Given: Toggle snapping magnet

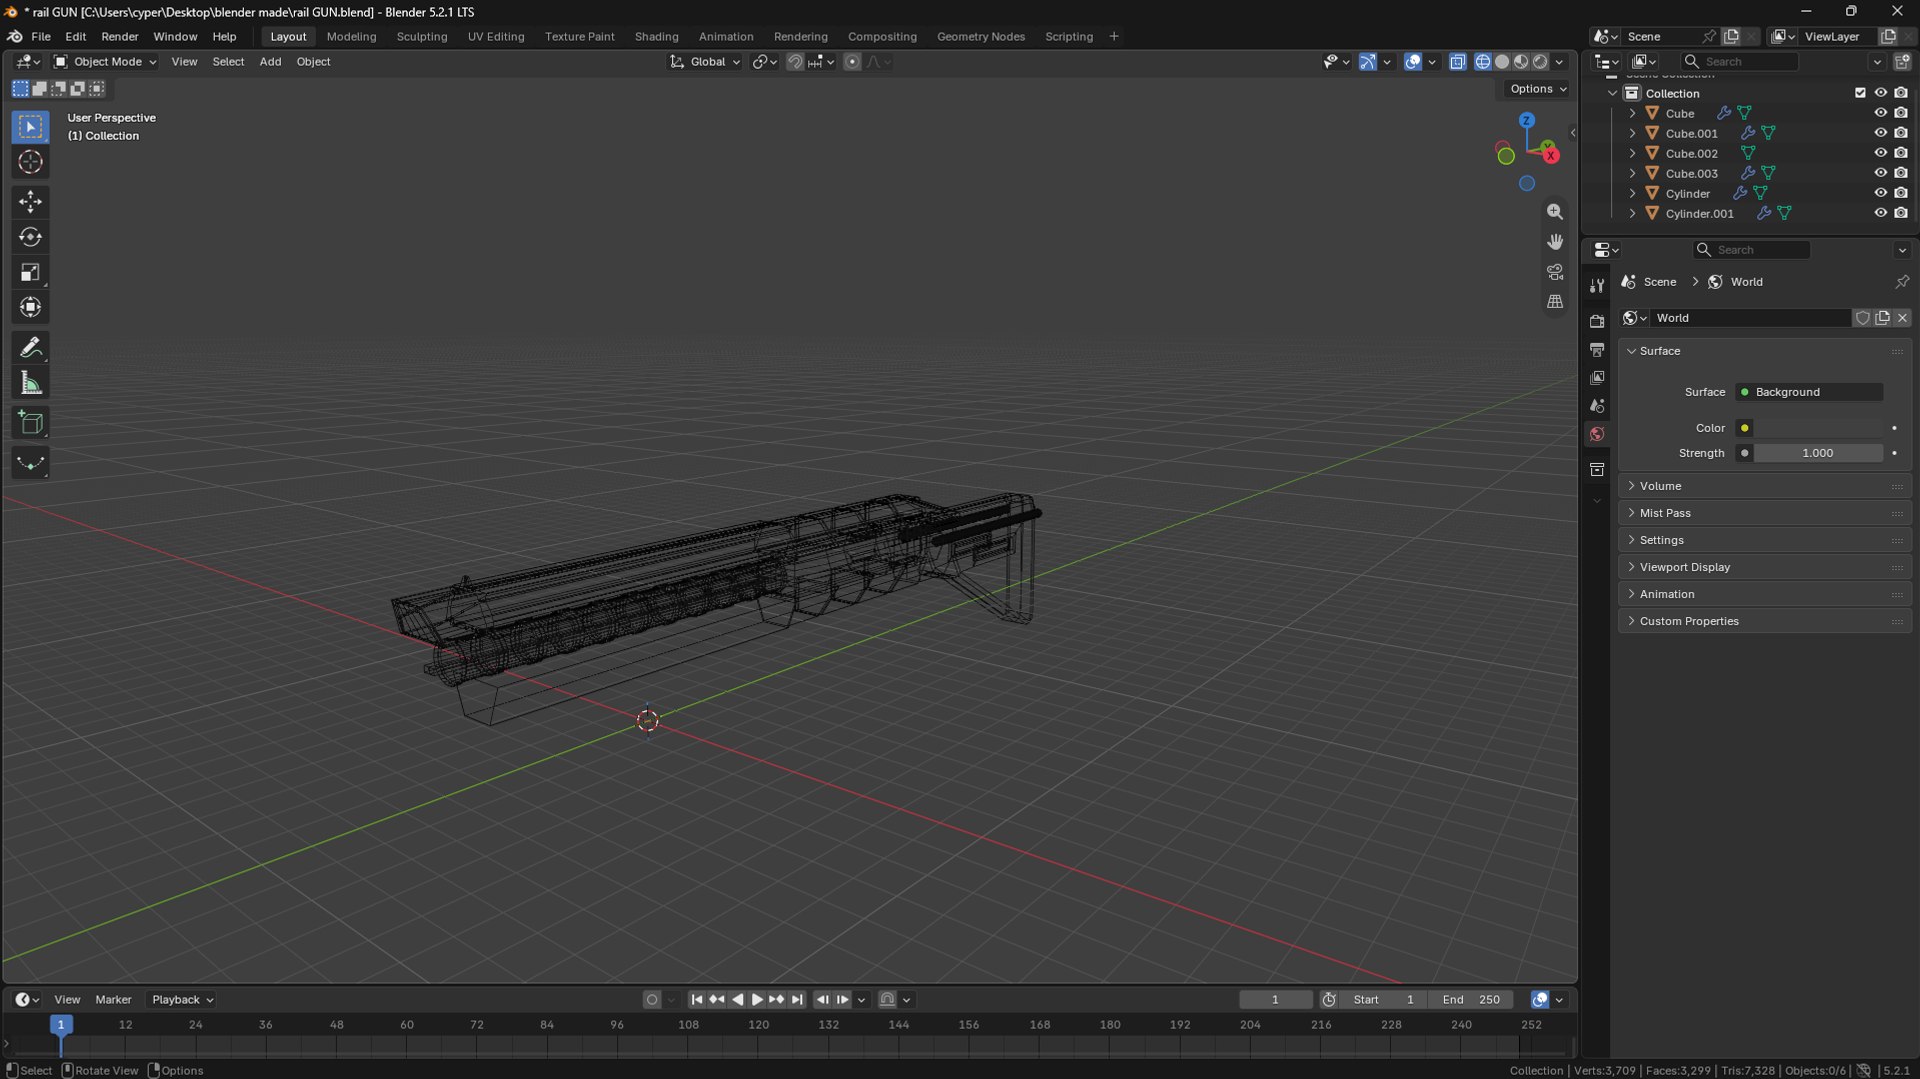Looking at the screenshot, I should [794, 62].
